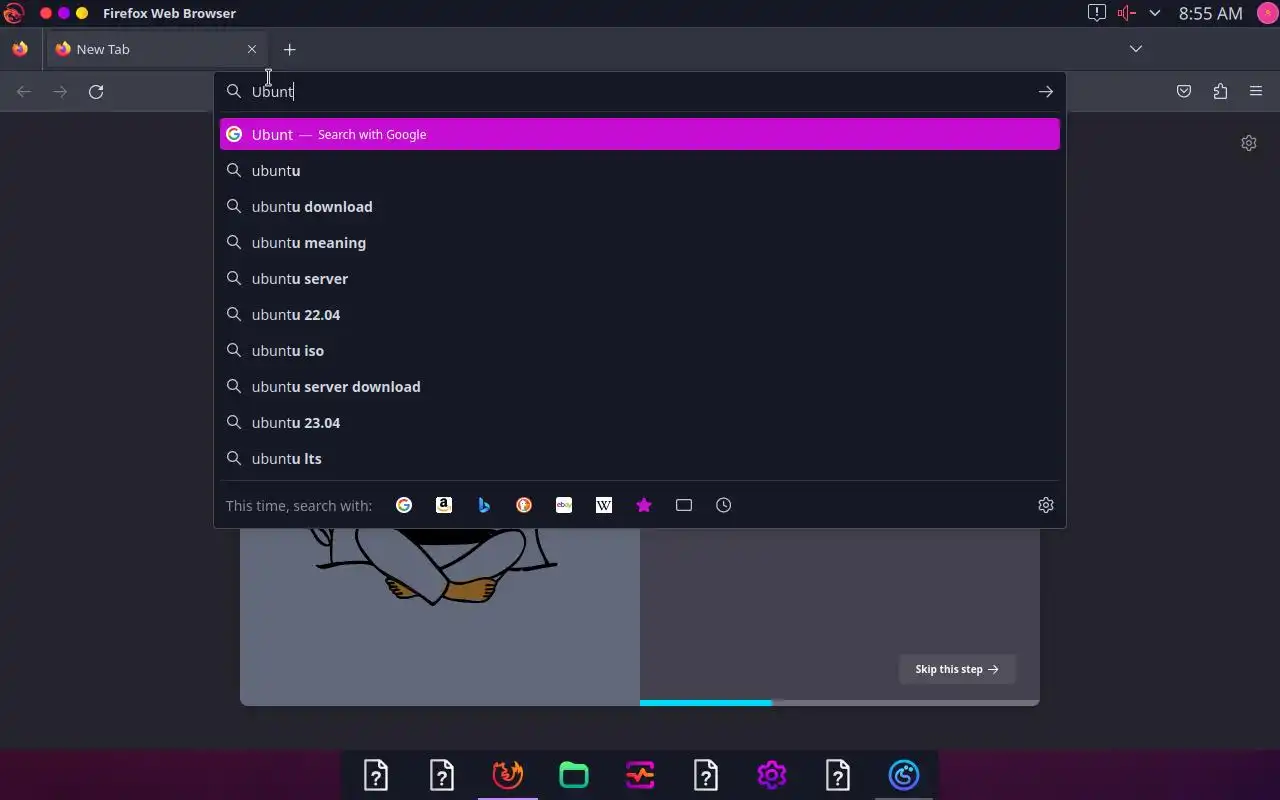1280x800 pixels.
Task: Click the Go arrow in address bar
Action: coord(1046,91)
